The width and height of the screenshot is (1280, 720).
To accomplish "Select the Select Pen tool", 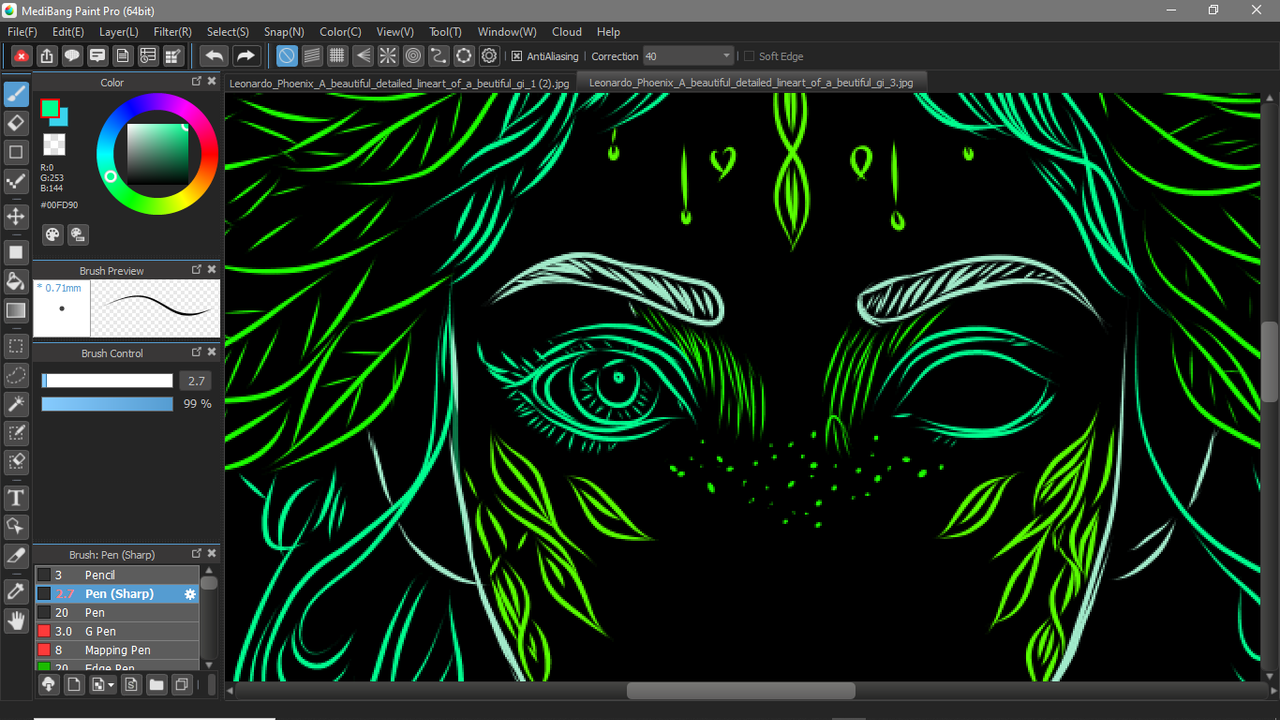I will click(x=16, y=433).
